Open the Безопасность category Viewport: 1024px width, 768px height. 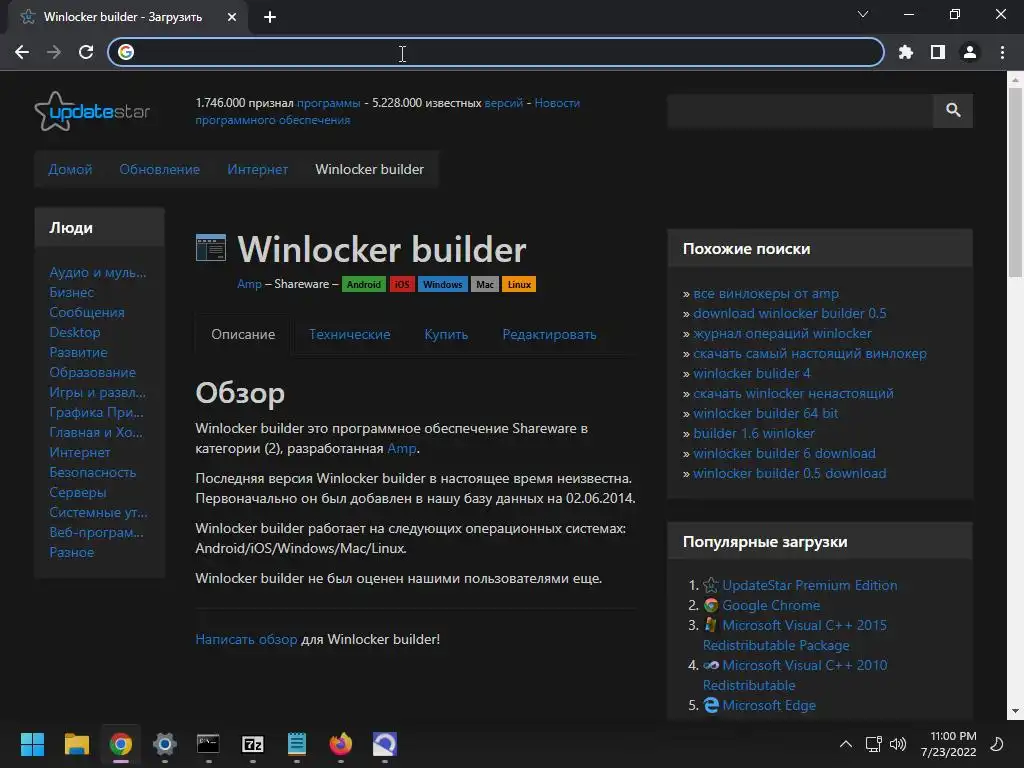click(x=93, y=472)
